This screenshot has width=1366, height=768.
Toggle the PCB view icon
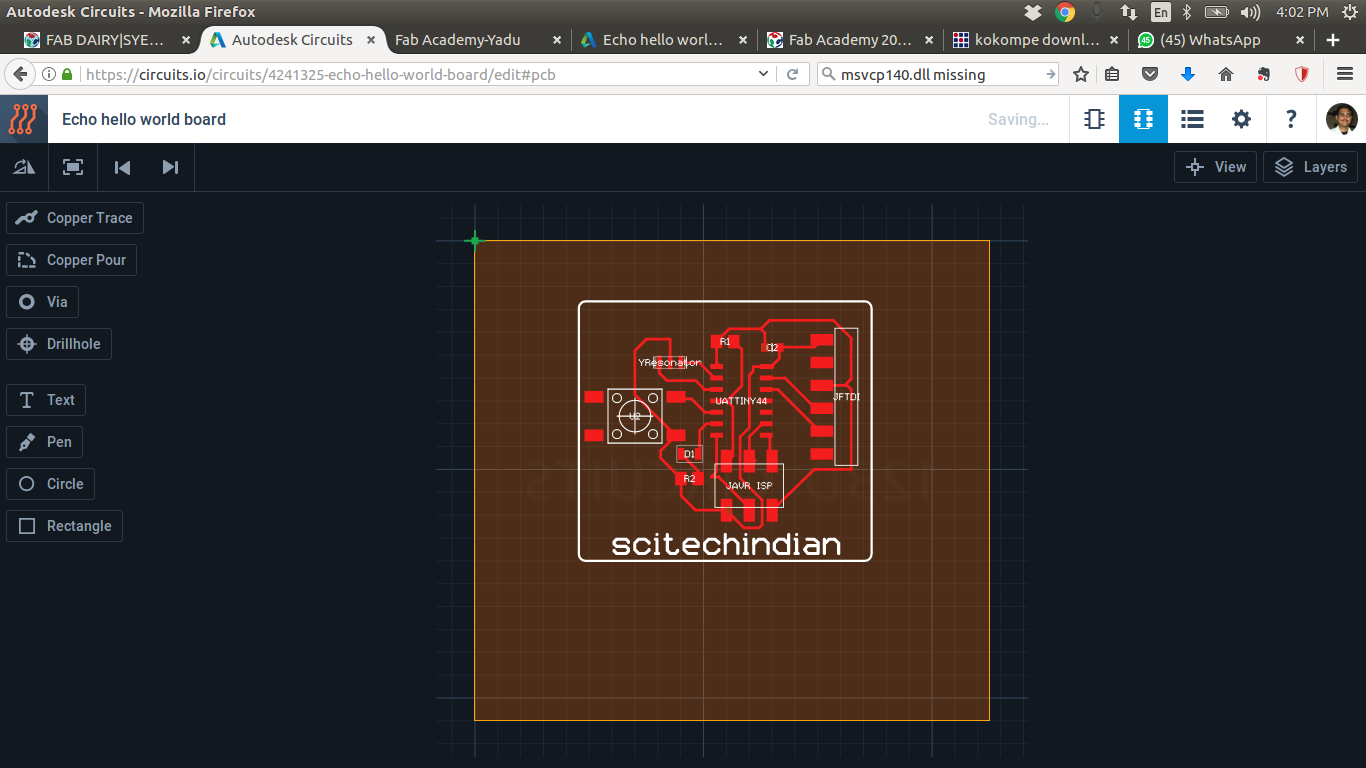(x=1143, y=119)
